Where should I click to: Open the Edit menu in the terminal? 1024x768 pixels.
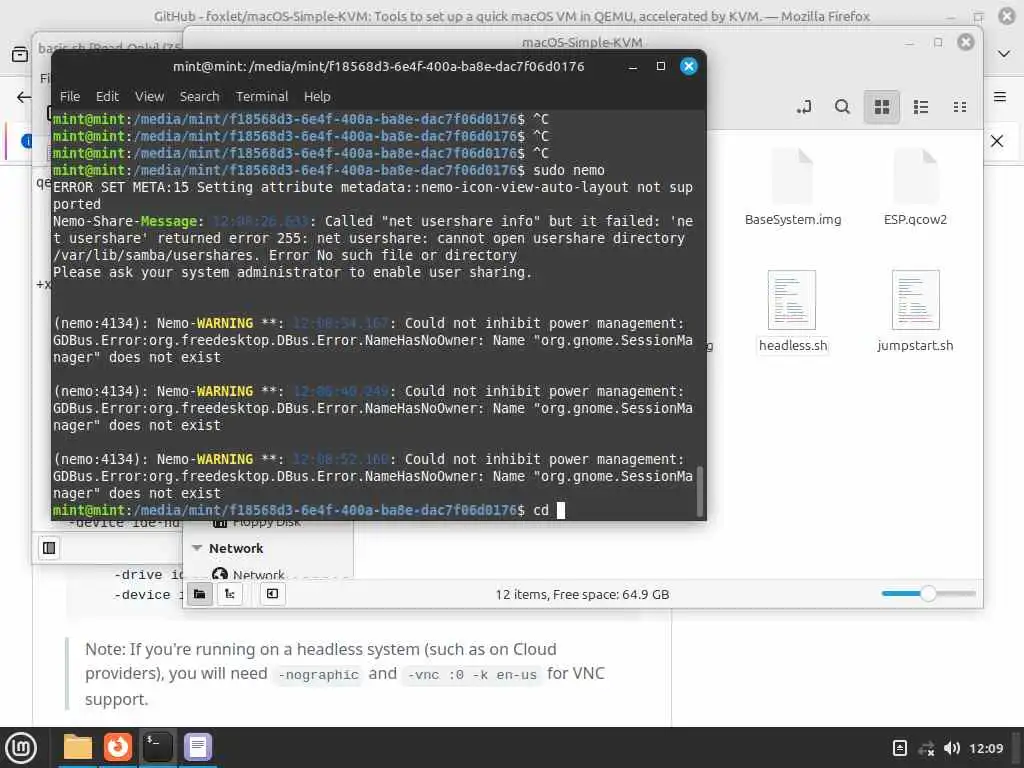coord(107,97)
